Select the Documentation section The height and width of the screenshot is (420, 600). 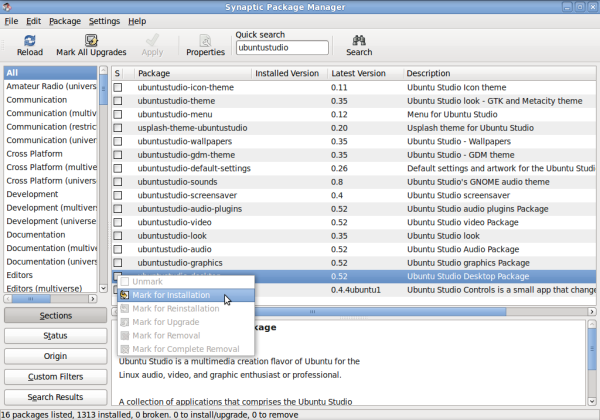point(50,234)
